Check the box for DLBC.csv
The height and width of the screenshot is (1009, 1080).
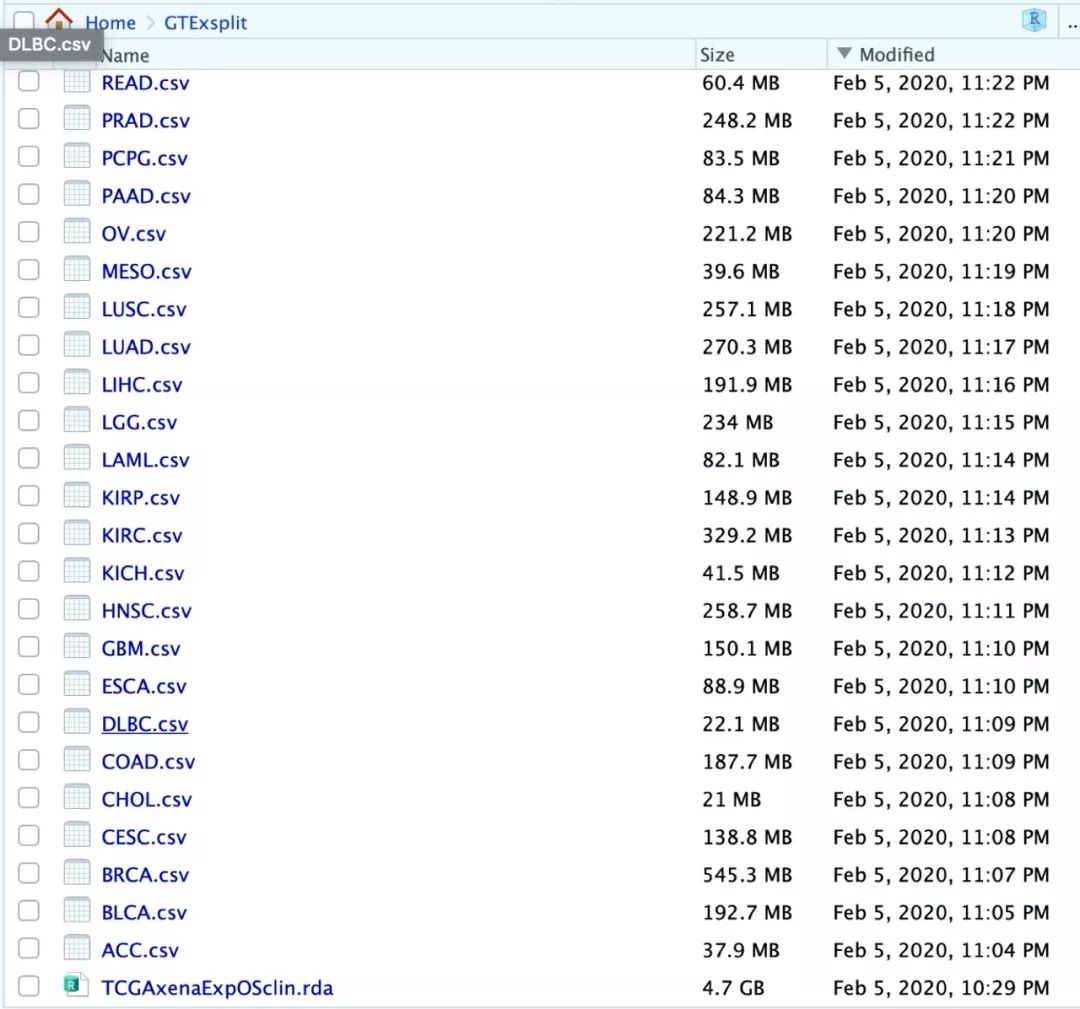coord(28,722)
